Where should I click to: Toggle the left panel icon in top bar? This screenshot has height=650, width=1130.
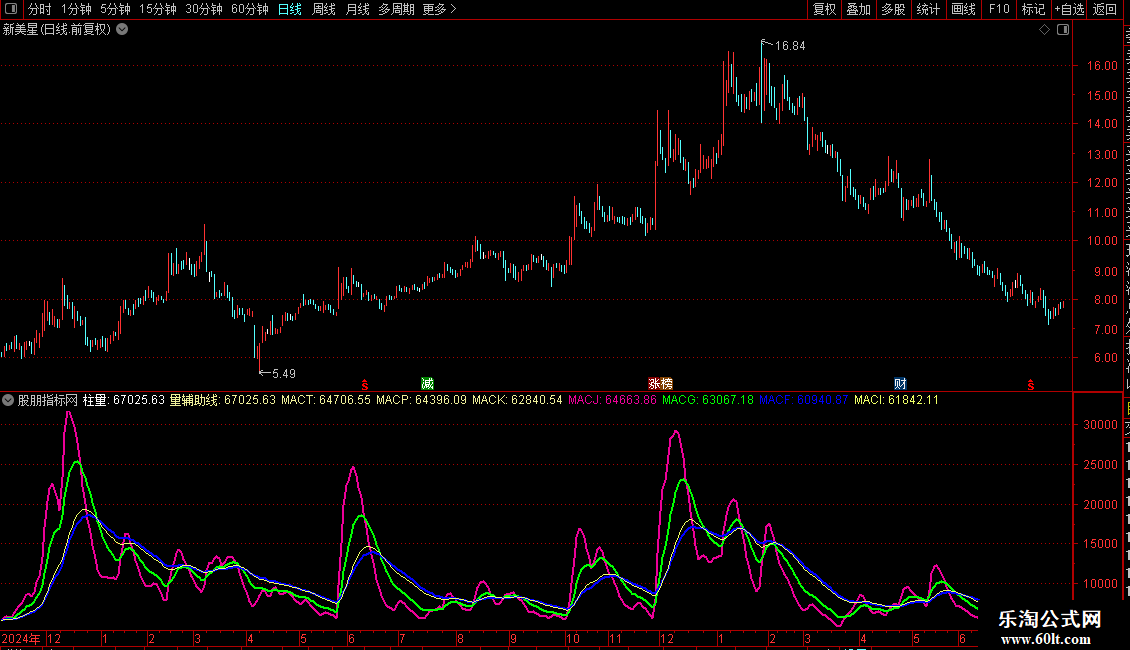pyautogui.click(x=11, y=9)
